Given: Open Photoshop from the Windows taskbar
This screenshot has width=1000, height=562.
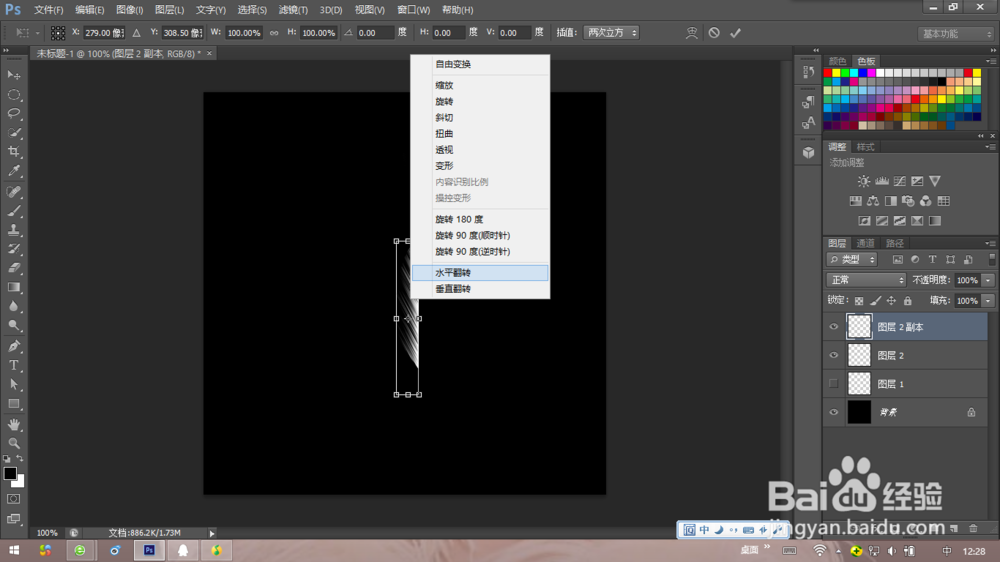Looking at the screenshot, I should pyautogui.click(x=149, y=550).
